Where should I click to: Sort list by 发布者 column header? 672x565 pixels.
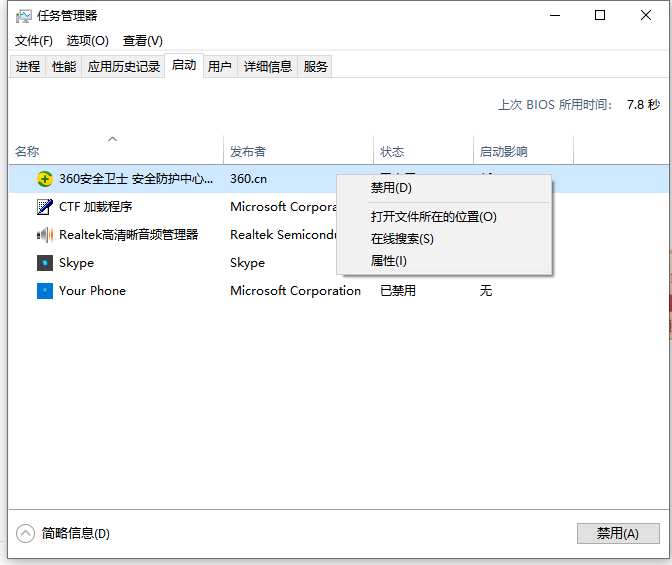[x=248, y=152]
